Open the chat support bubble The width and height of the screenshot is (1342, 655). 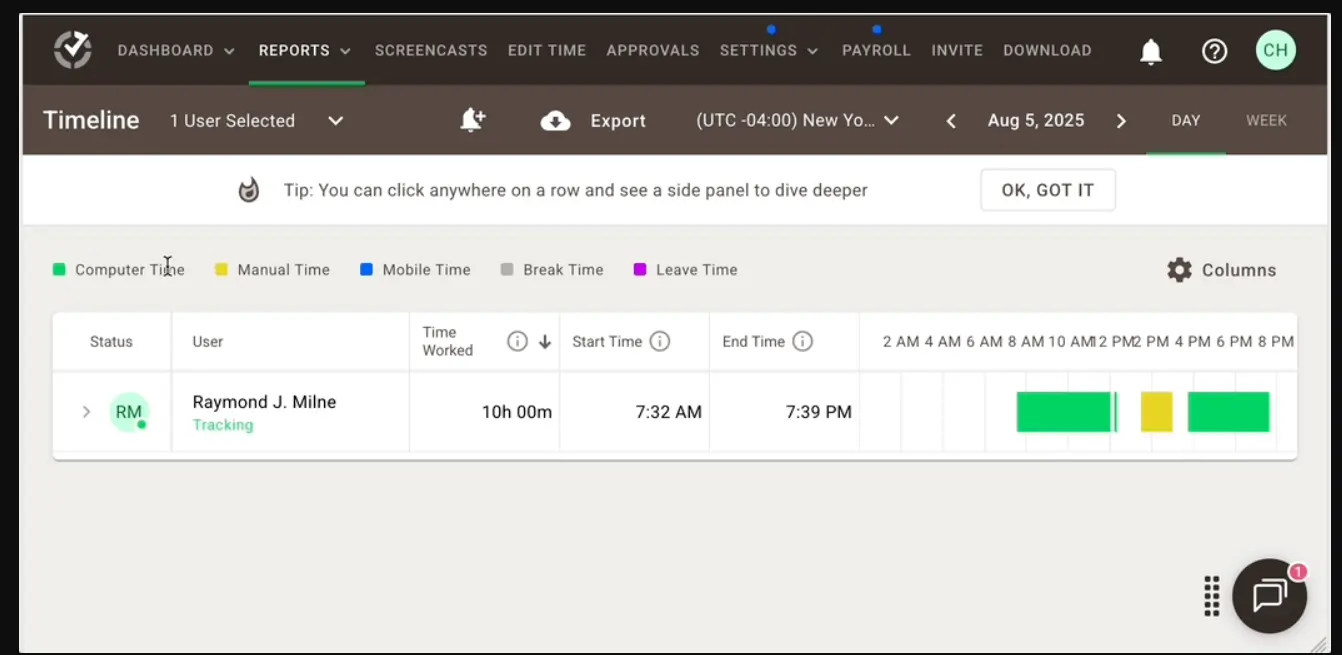pos(1269,596)
